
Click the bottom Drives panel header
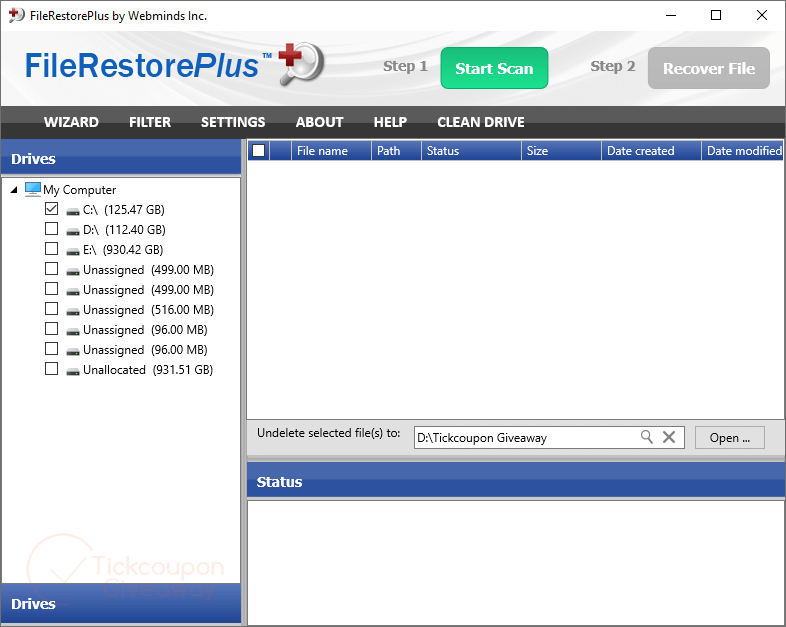pyautogui.click(x=121, y=603)
